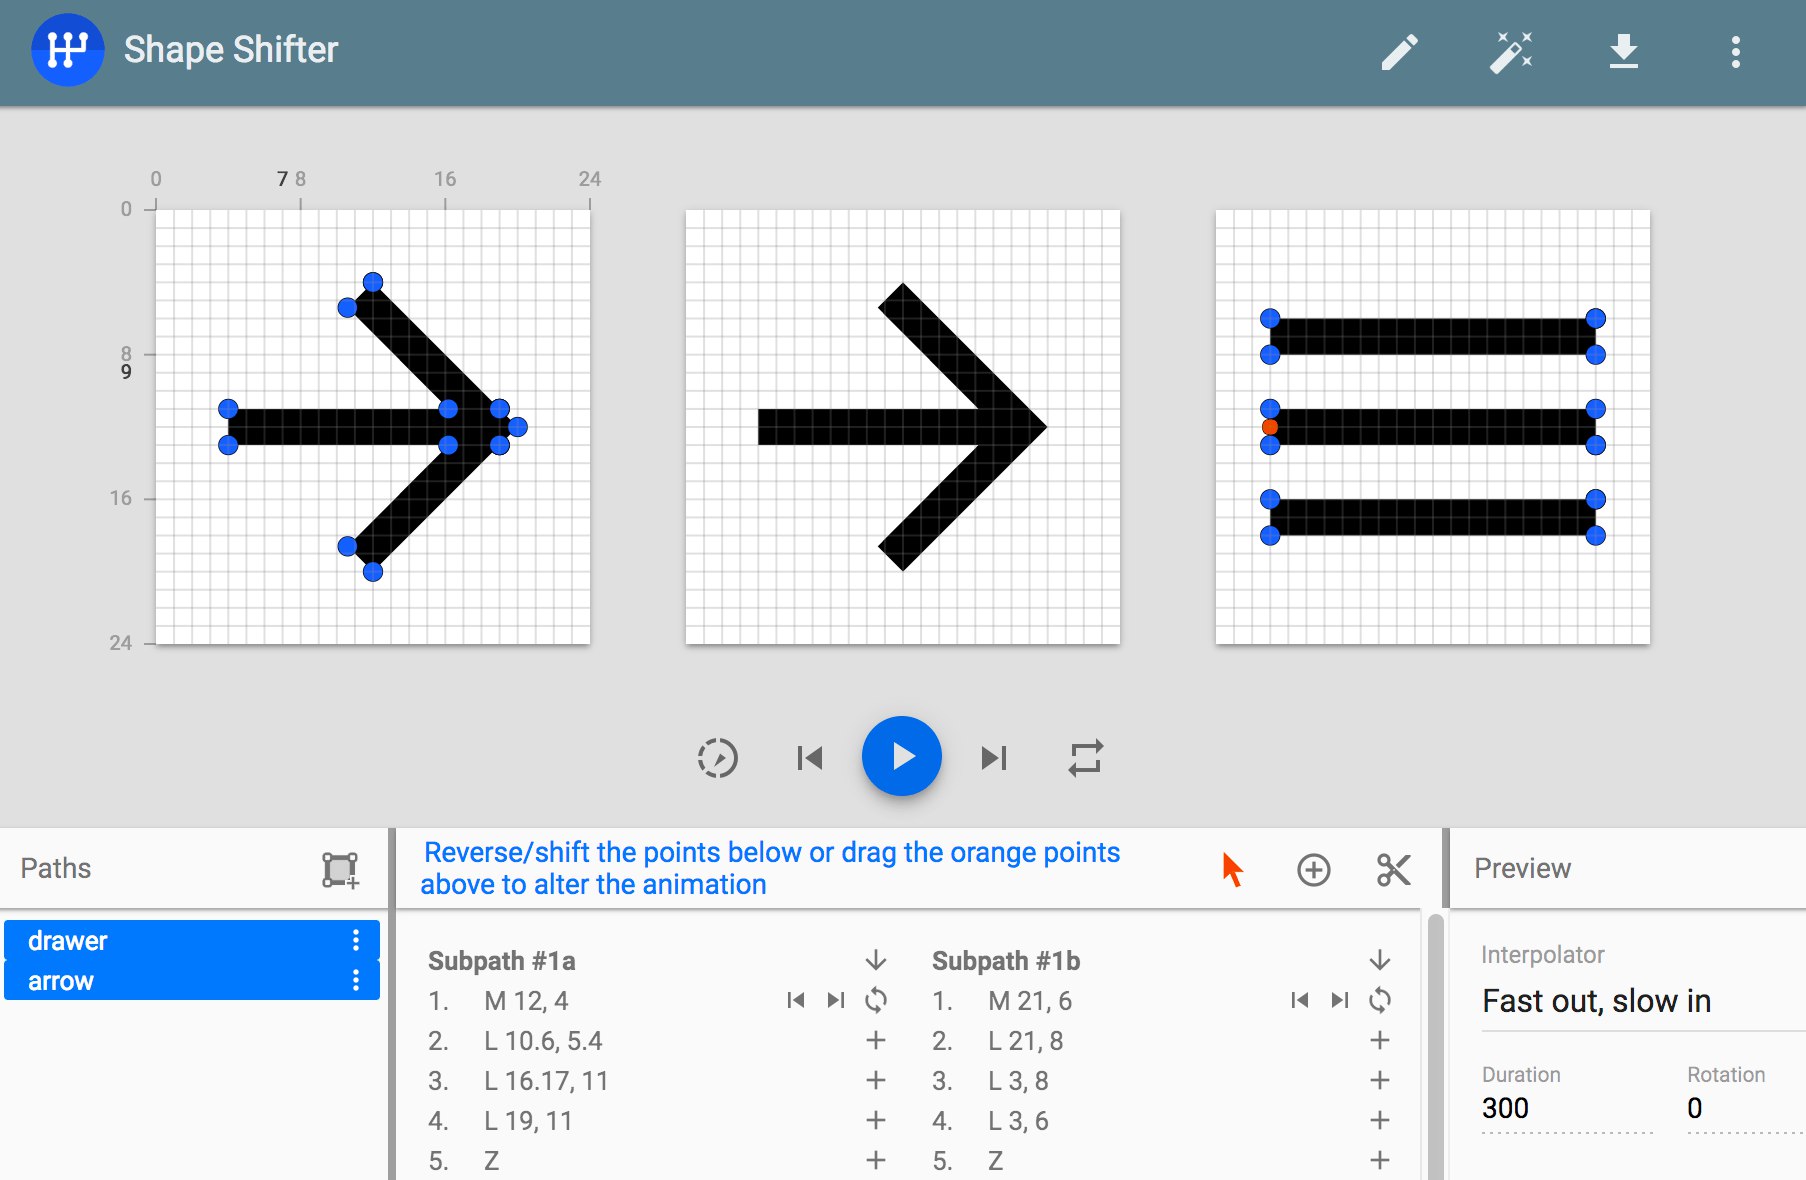Add point after L 10.6, 5.4
This screenshot has width=1806, height=1180.
[876, 1040]
